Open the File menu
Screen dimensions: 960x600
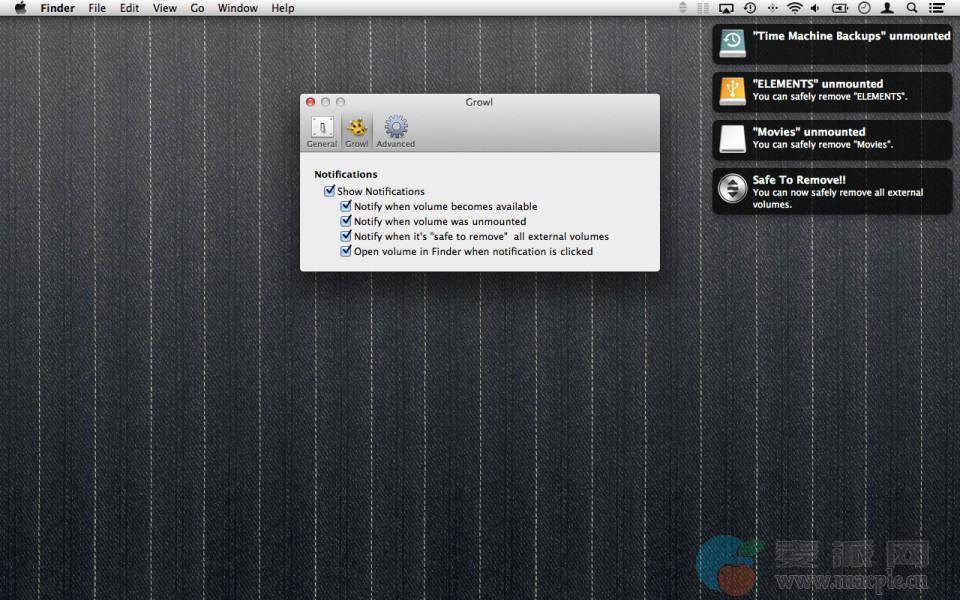tap(97, 8)
